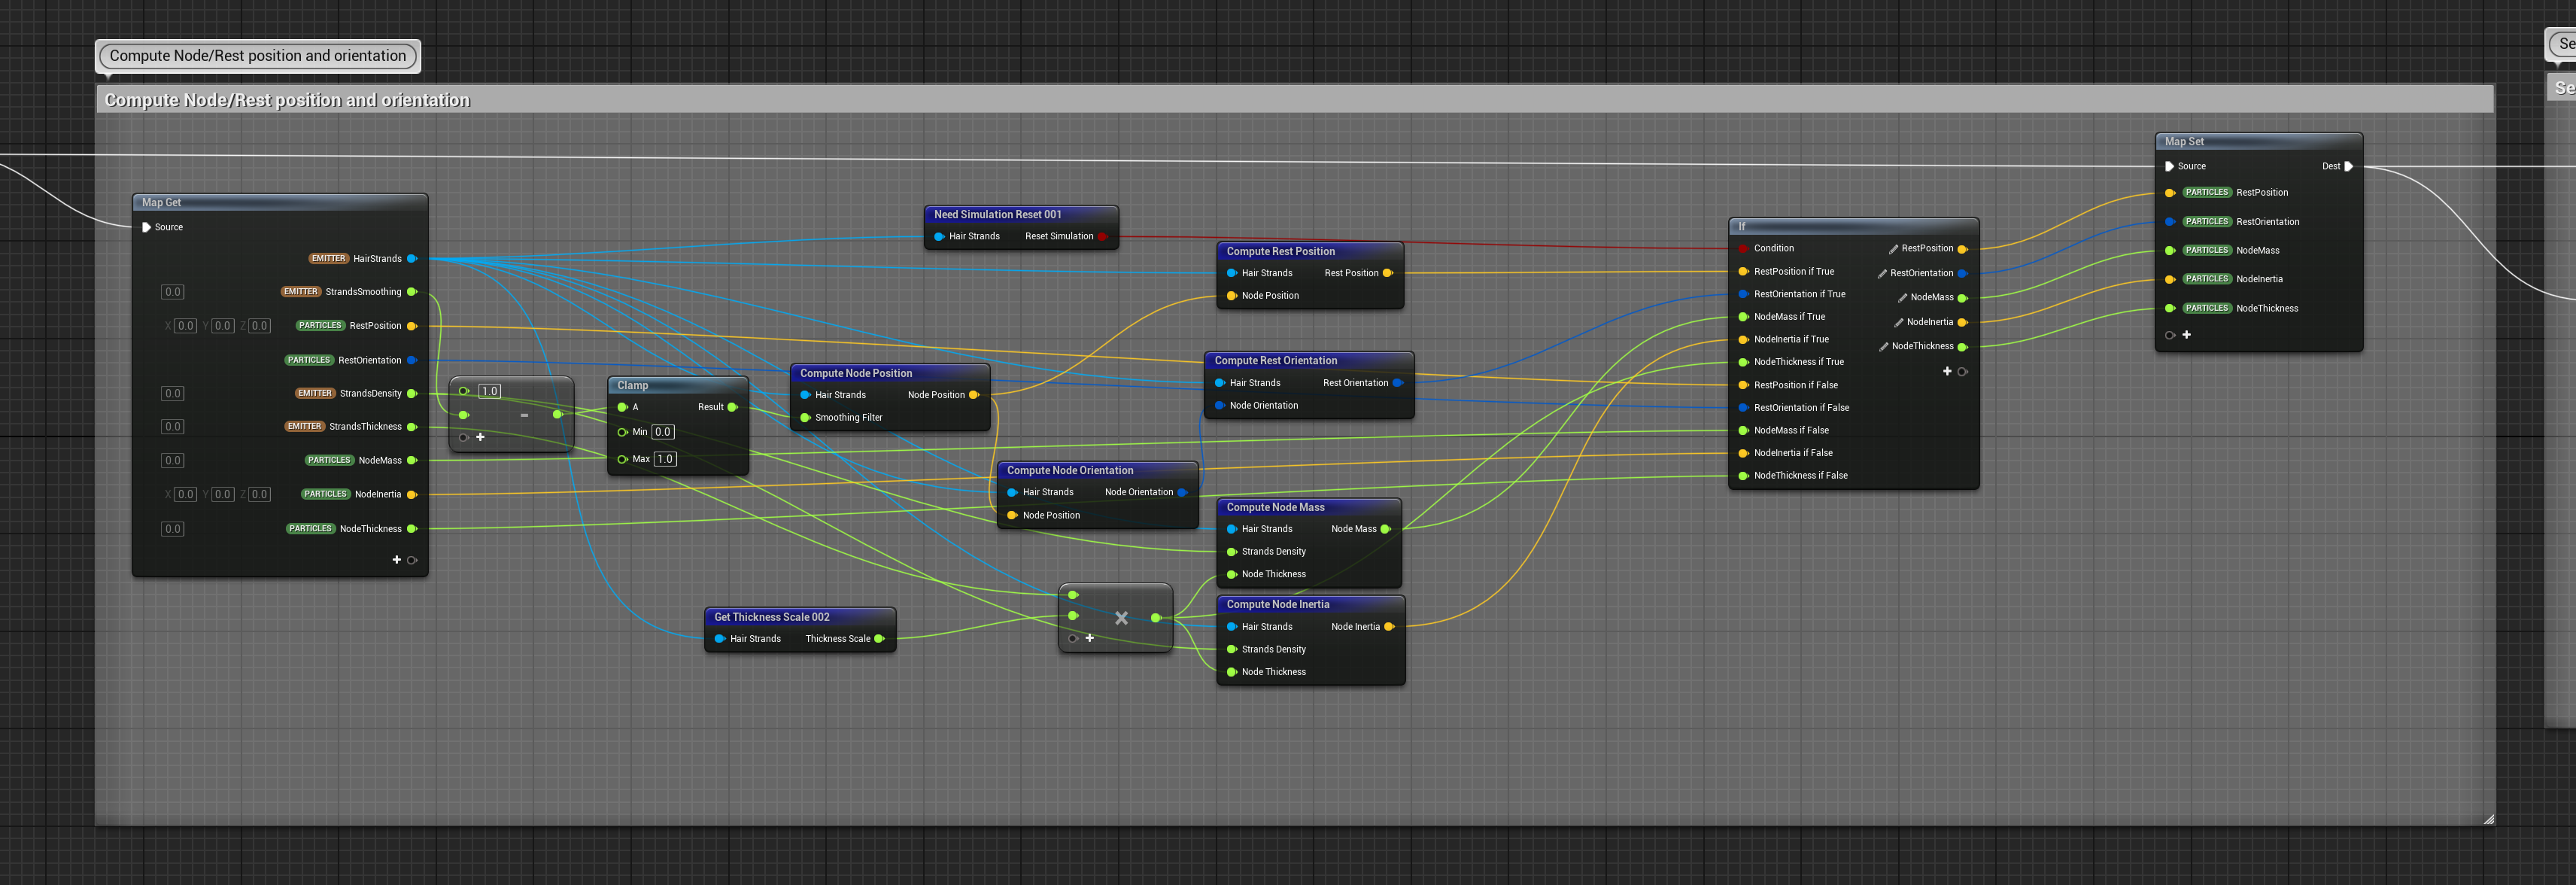
Task: Select the Get Thickness Scale 002 node header
Action: point(772,617)
